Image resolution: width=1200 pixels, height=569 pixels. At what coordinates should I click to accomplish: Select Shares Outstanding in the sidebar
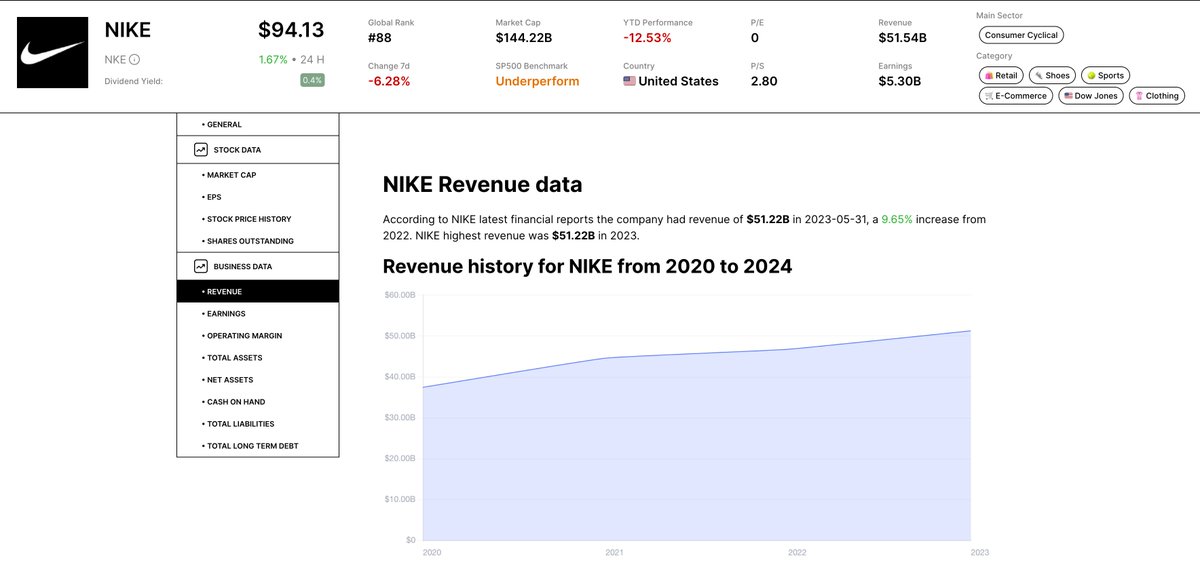tap(258, 241)
